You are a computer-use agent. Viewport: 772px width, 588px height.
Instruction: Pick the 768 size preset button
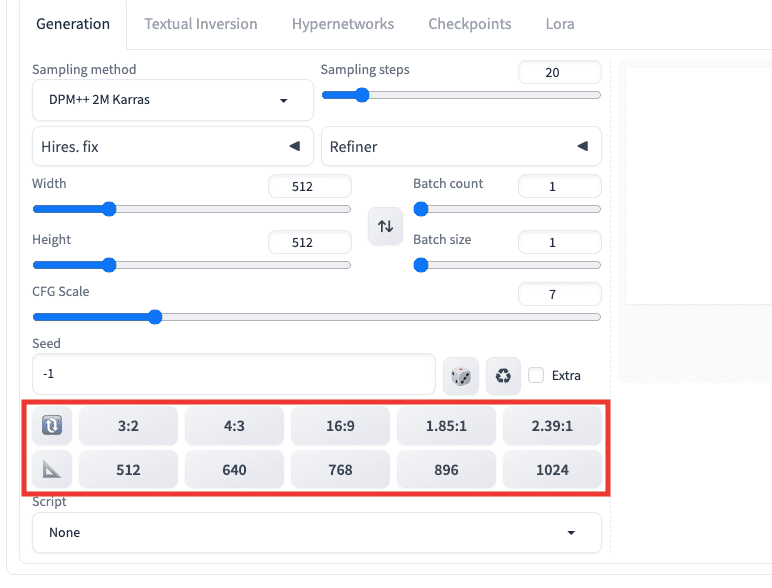click(340, 469)
